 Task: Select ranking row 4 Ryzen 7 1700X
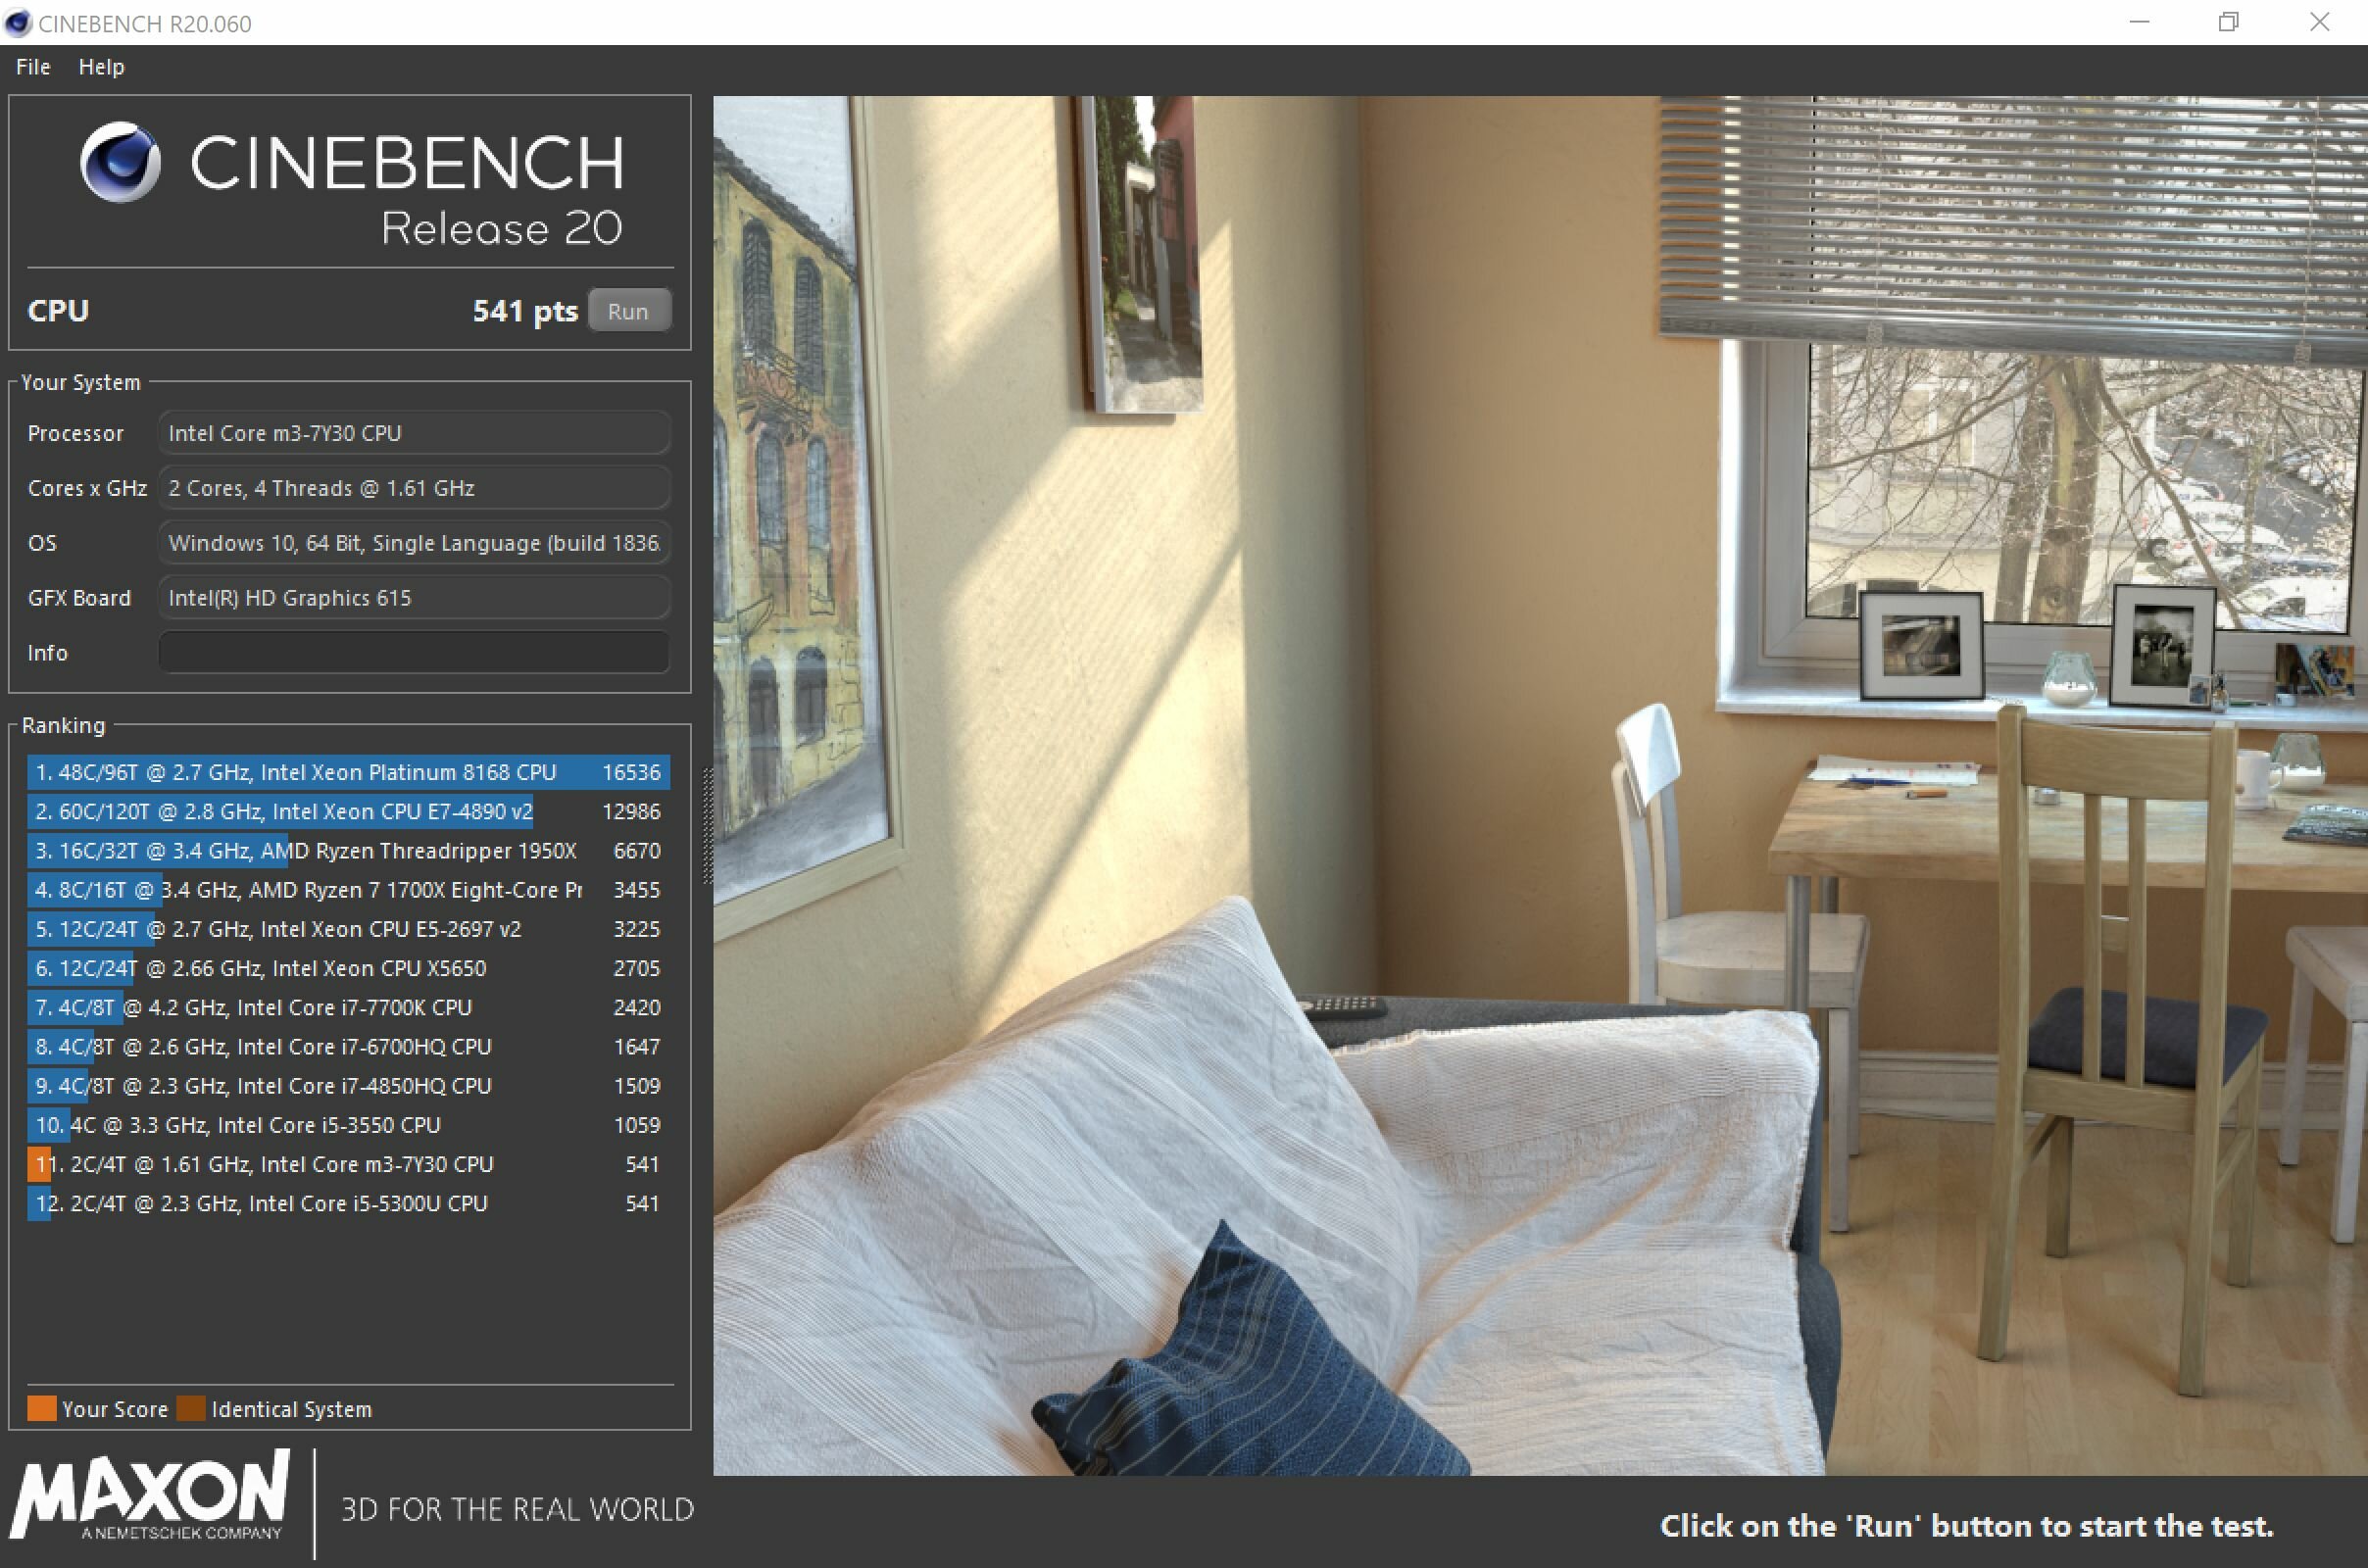(x=348, y=890)
